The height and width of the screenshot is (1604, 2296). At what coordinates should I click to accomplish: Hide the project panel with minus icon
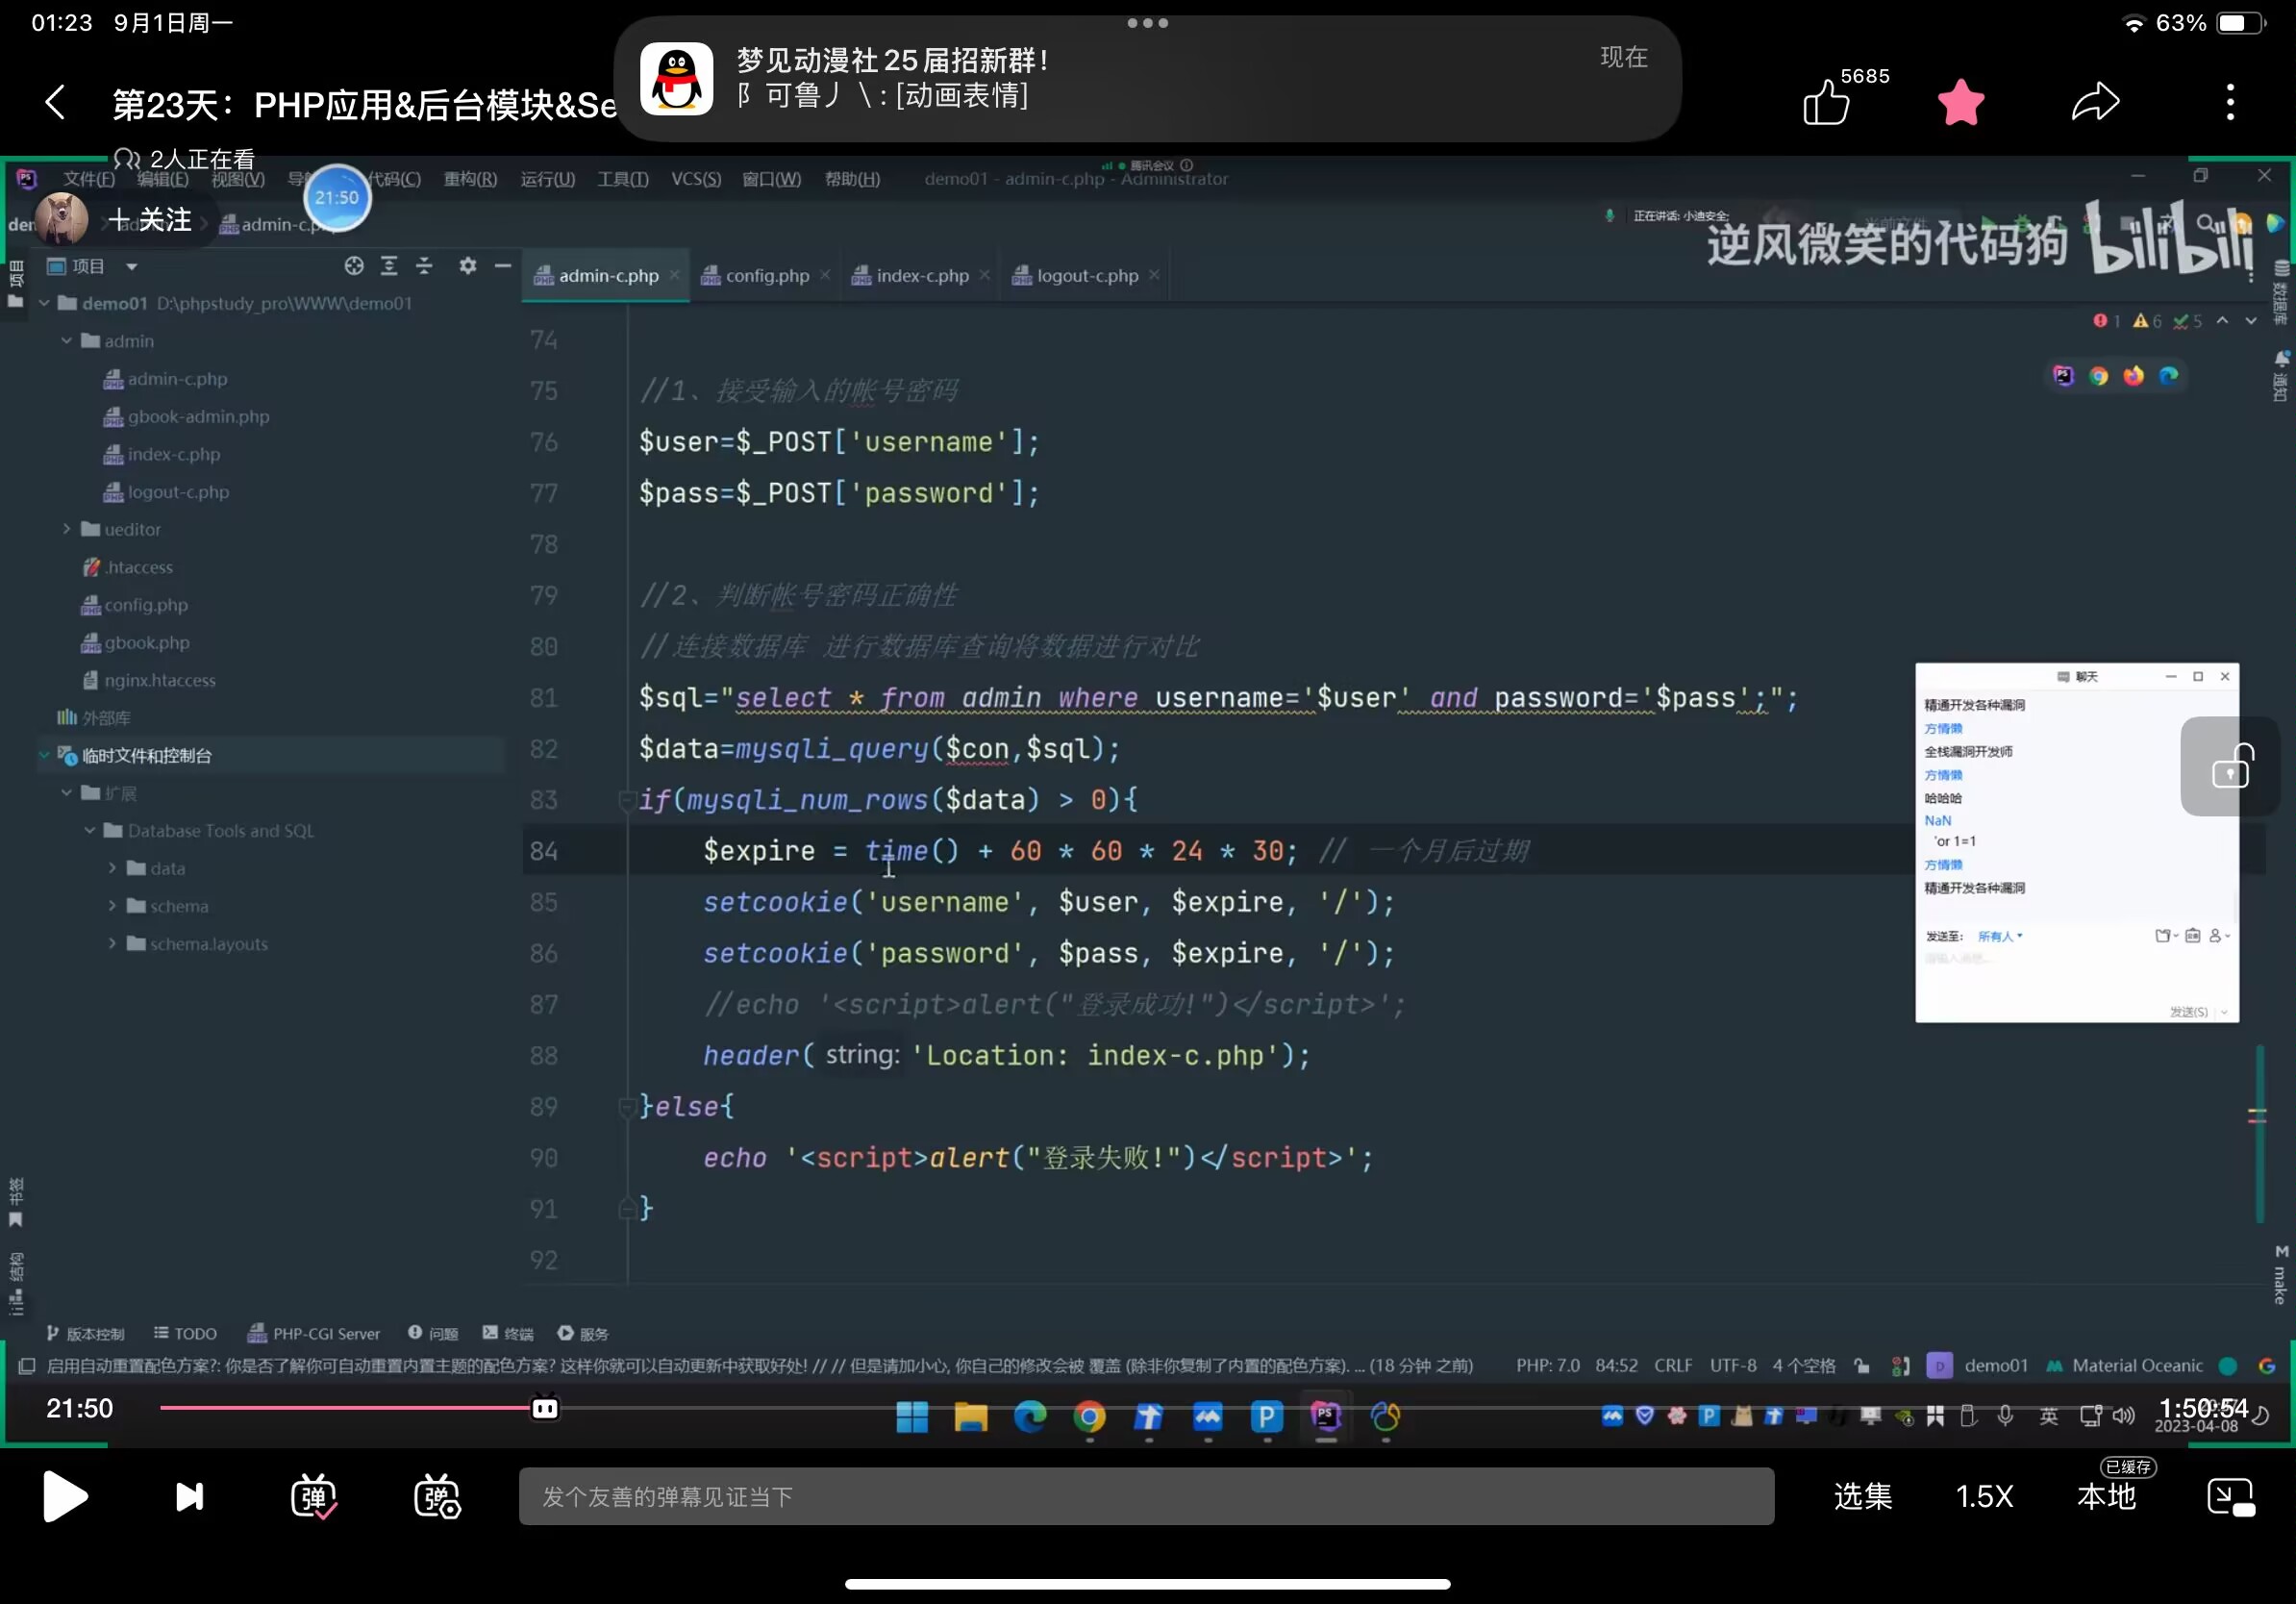[x=503, y=265]
